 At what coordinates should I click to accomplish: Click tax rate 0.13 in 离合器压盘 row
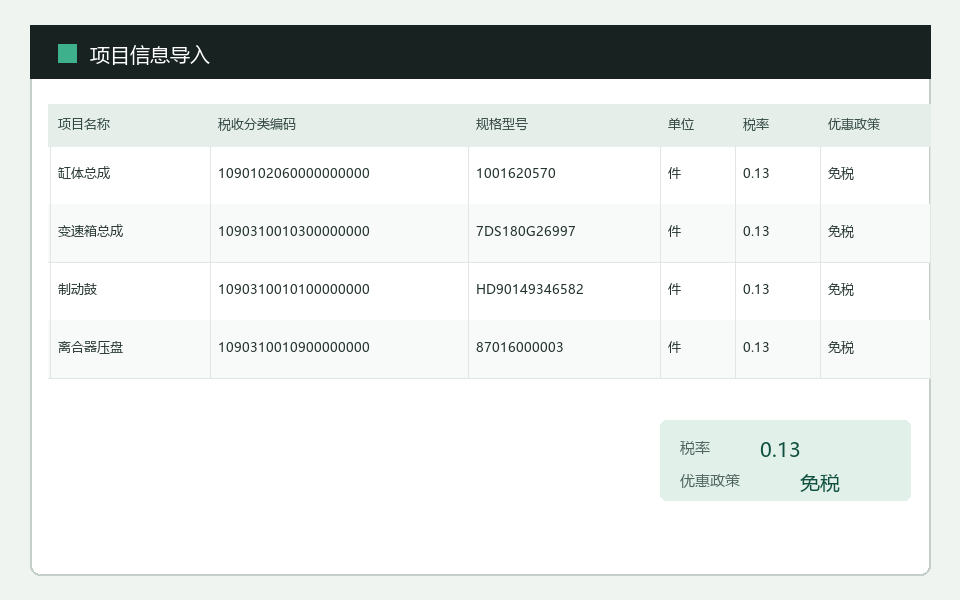click(756, 347)
